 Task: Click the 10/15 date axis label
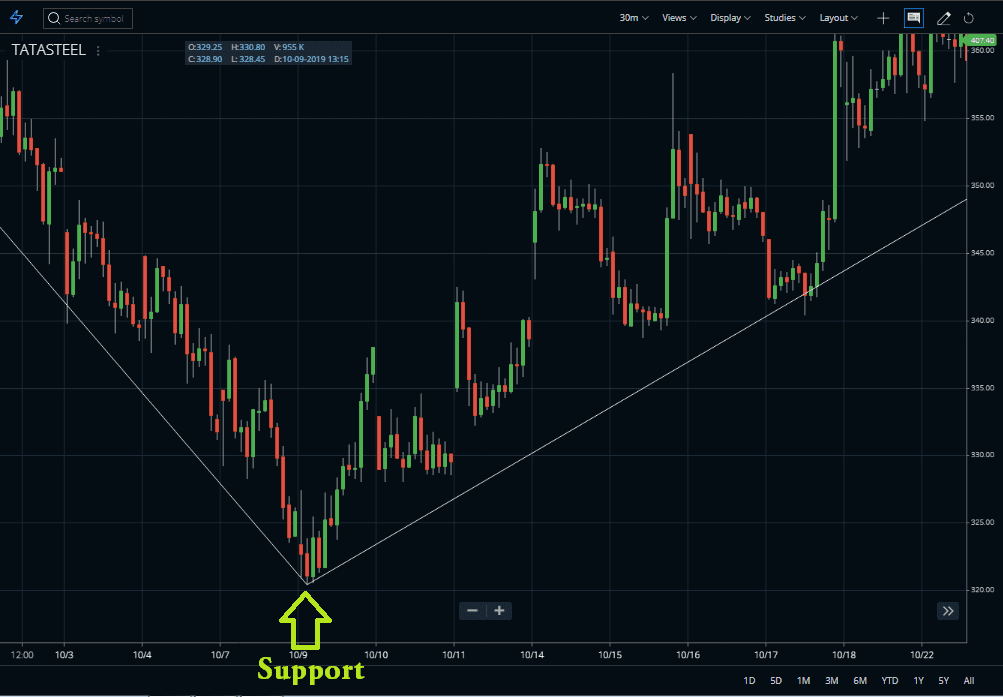[x=610, y=655]
